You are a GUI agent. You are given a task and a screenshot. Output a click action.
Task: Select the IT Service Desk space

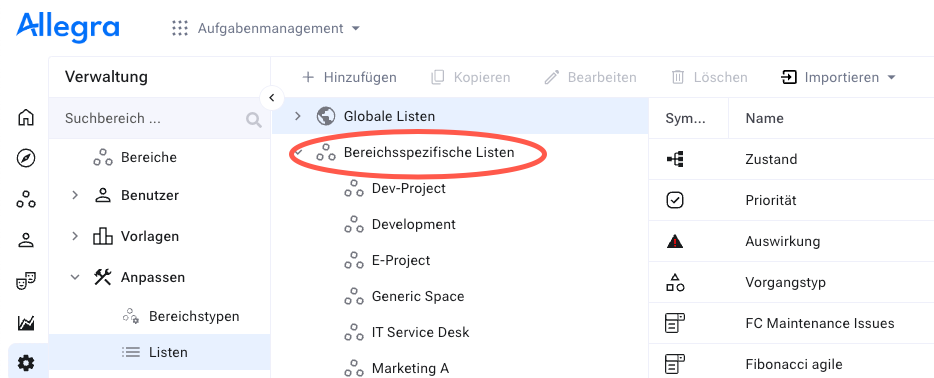coord(421,332)
